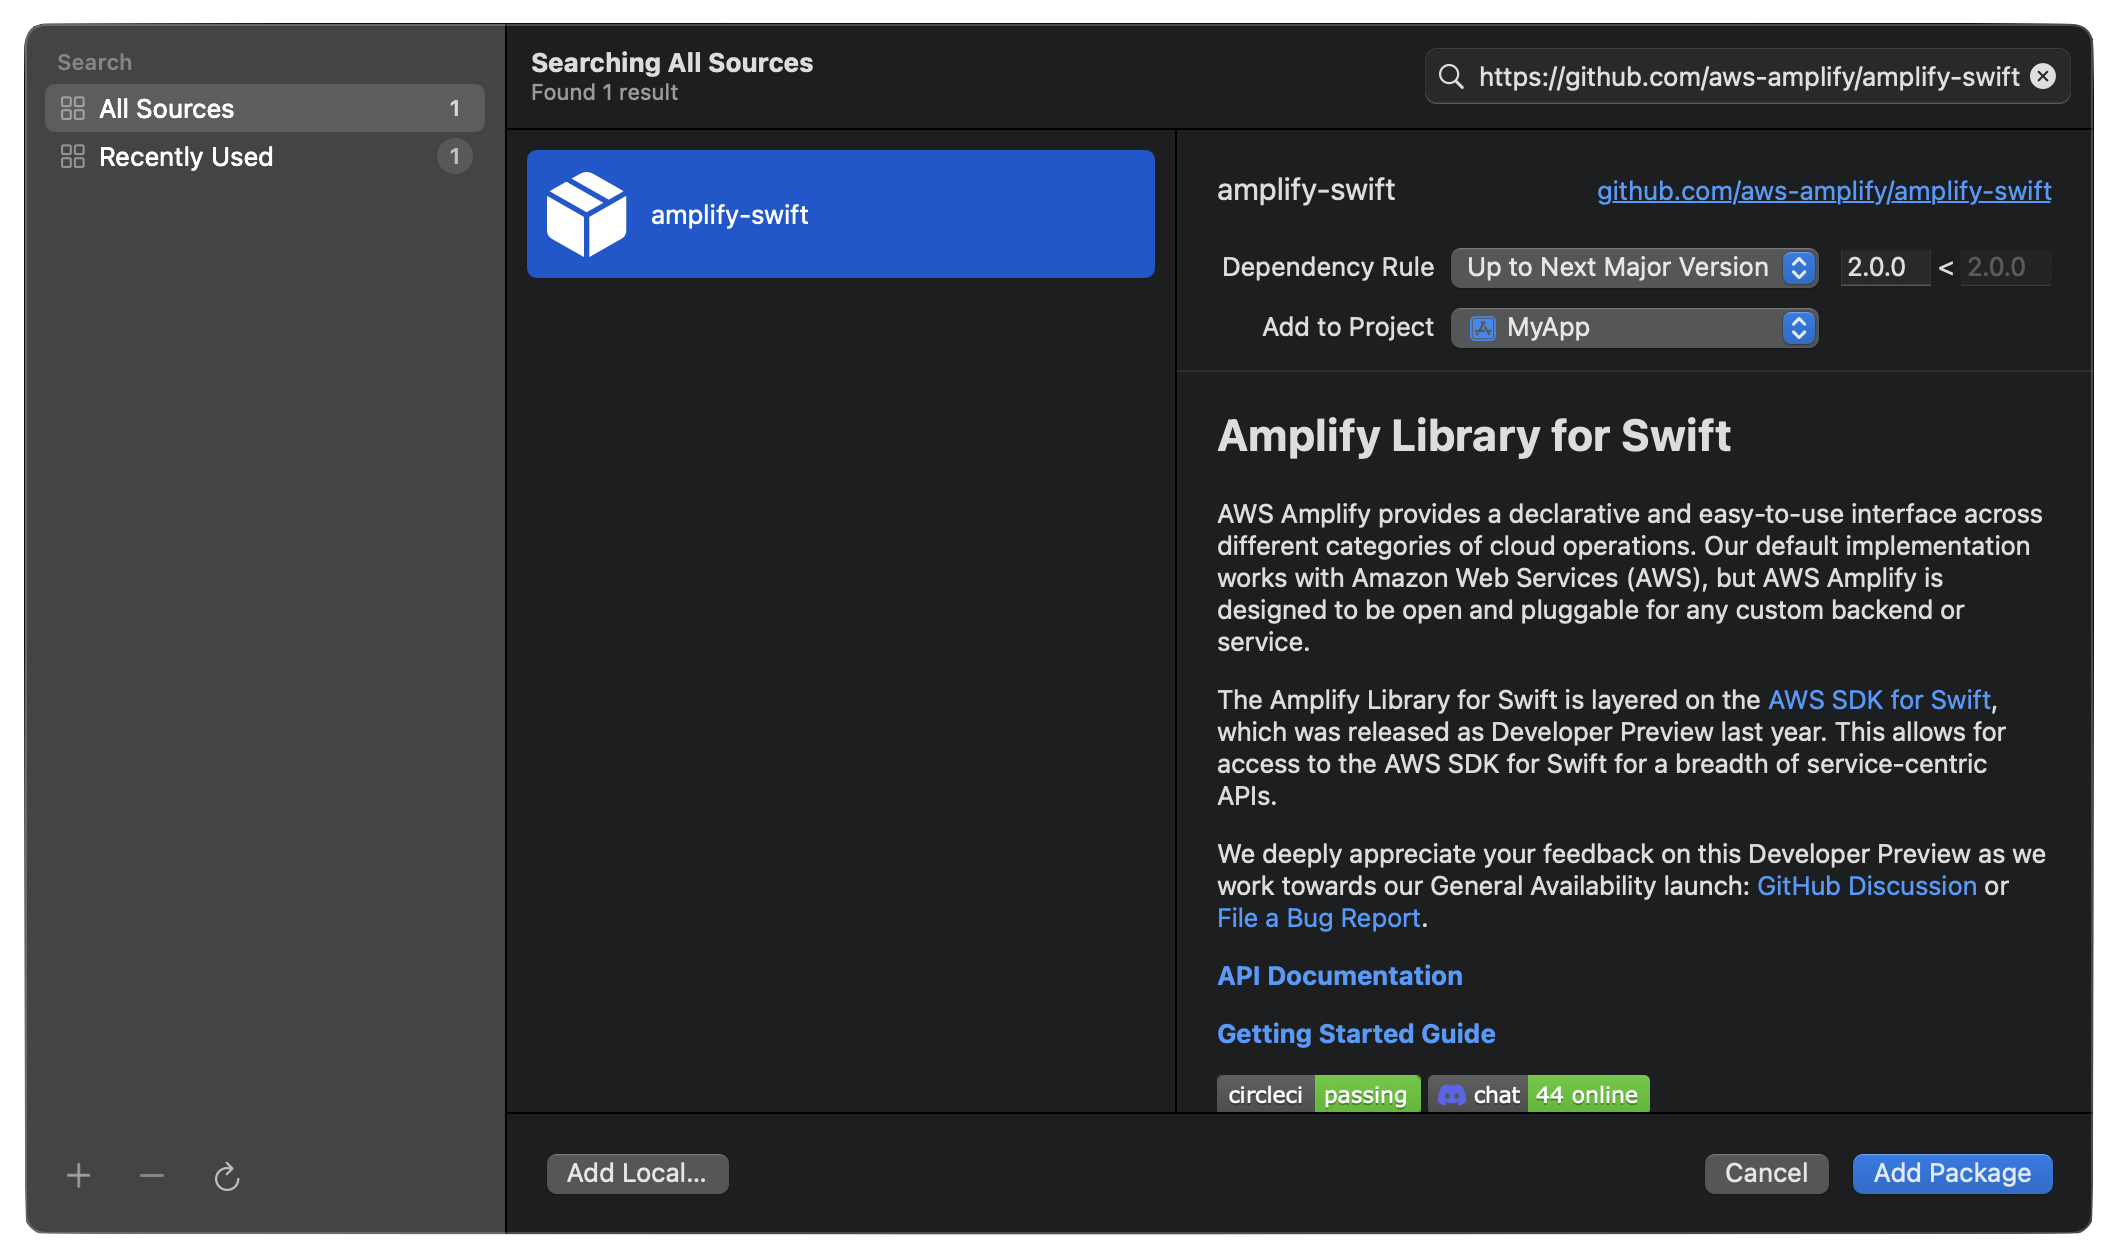Open github.com/aws-amplify/amplify-swift link
Image resolution: width=2125 pixels, height=1259 pixels.
(1823, 191)
